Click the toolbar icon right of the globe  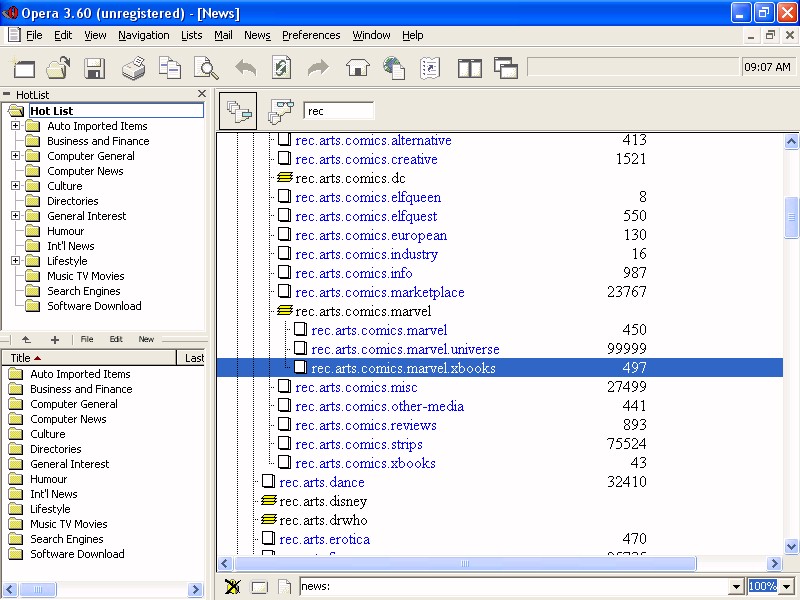coord(430,68)
